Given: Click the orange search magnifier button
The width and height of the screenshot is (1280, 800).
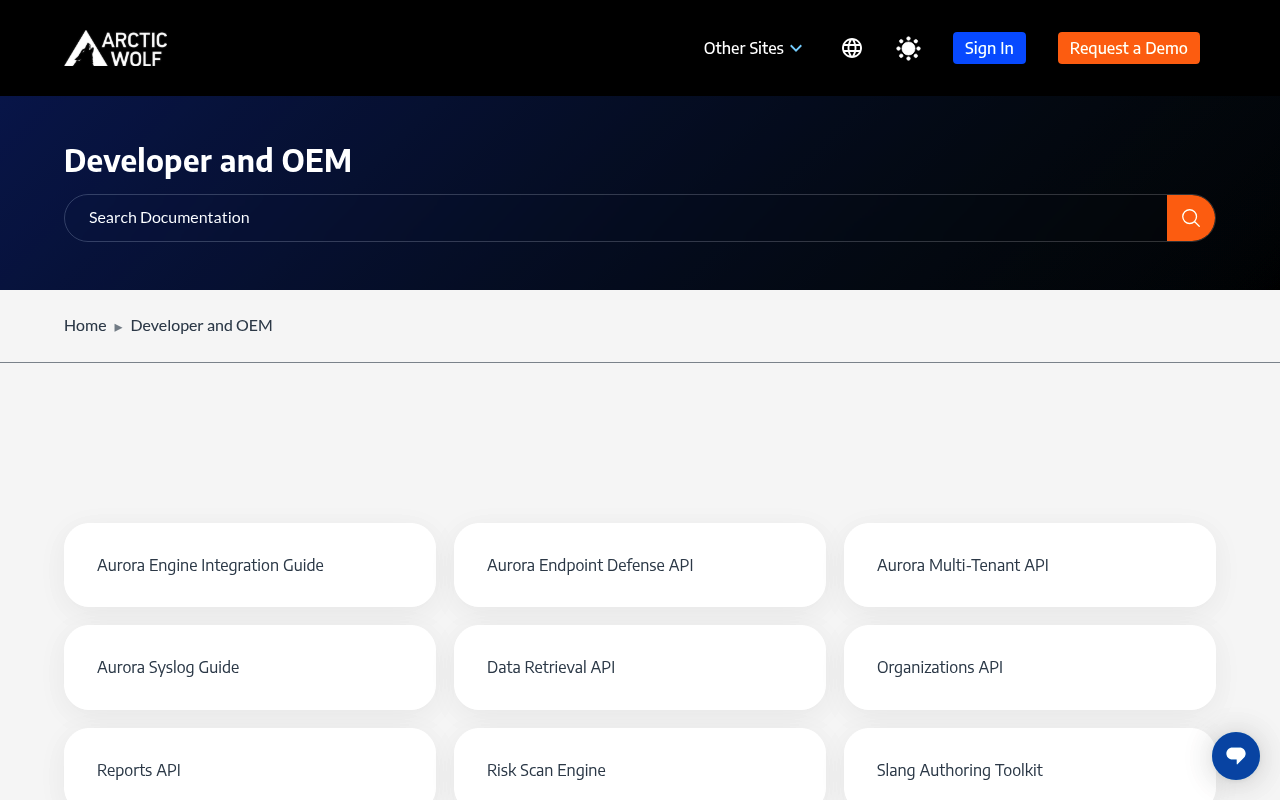Looking at the screenshot, I should 1191,218.
